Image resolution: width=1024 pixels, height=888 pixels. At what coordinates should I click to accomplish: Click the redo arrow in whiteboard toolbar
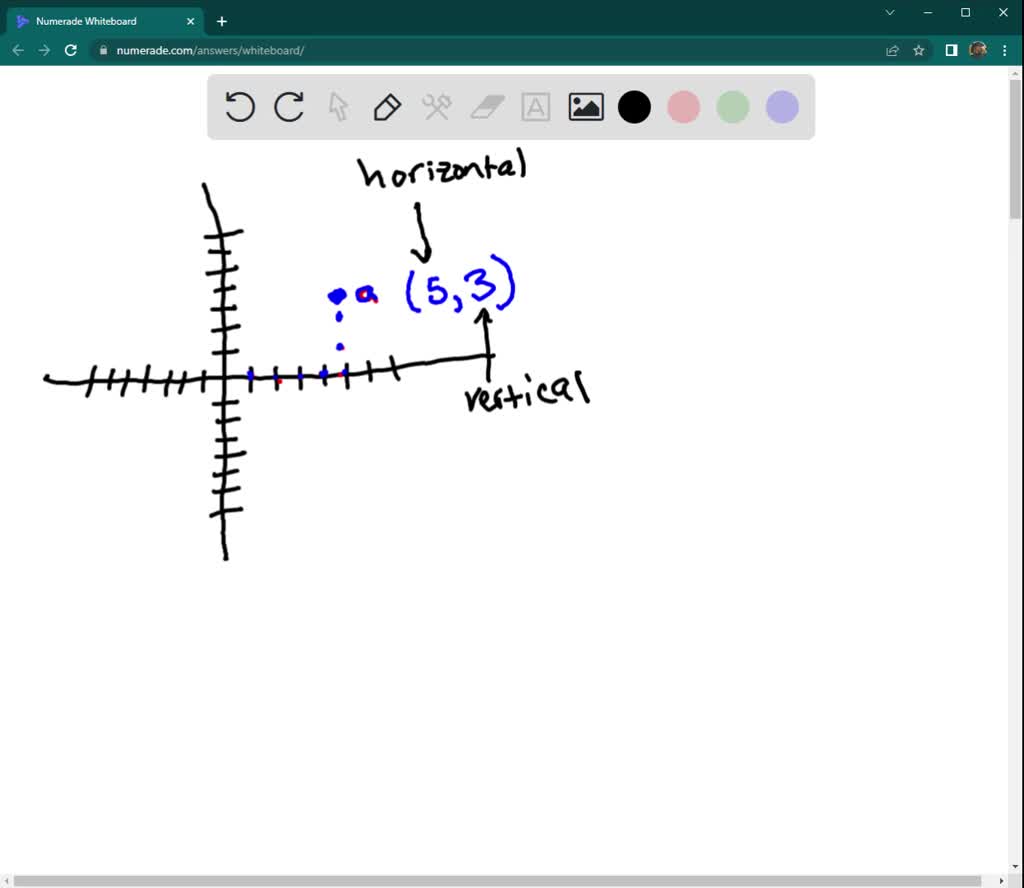289,107
